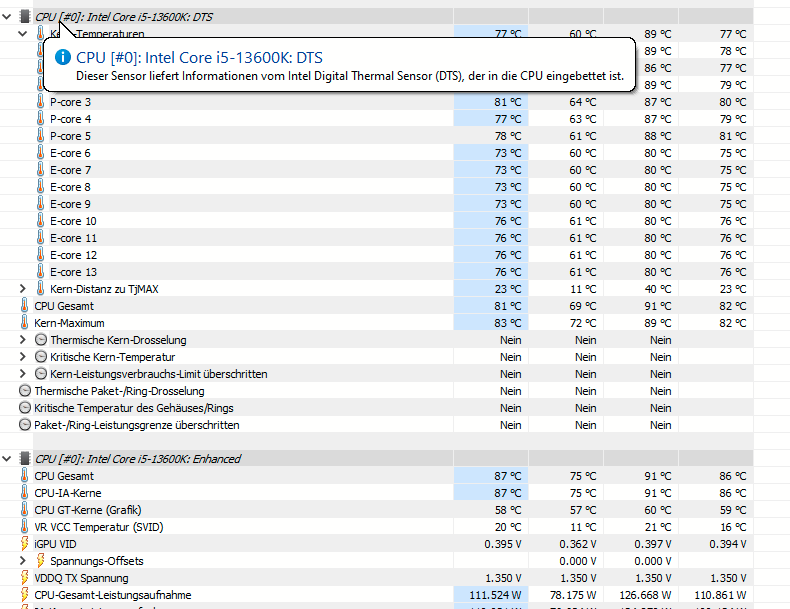The width and height of the screenshot is (790, 609).
Task: Click thermometer icon of P-core 5
Action: (x=40, y=136)
